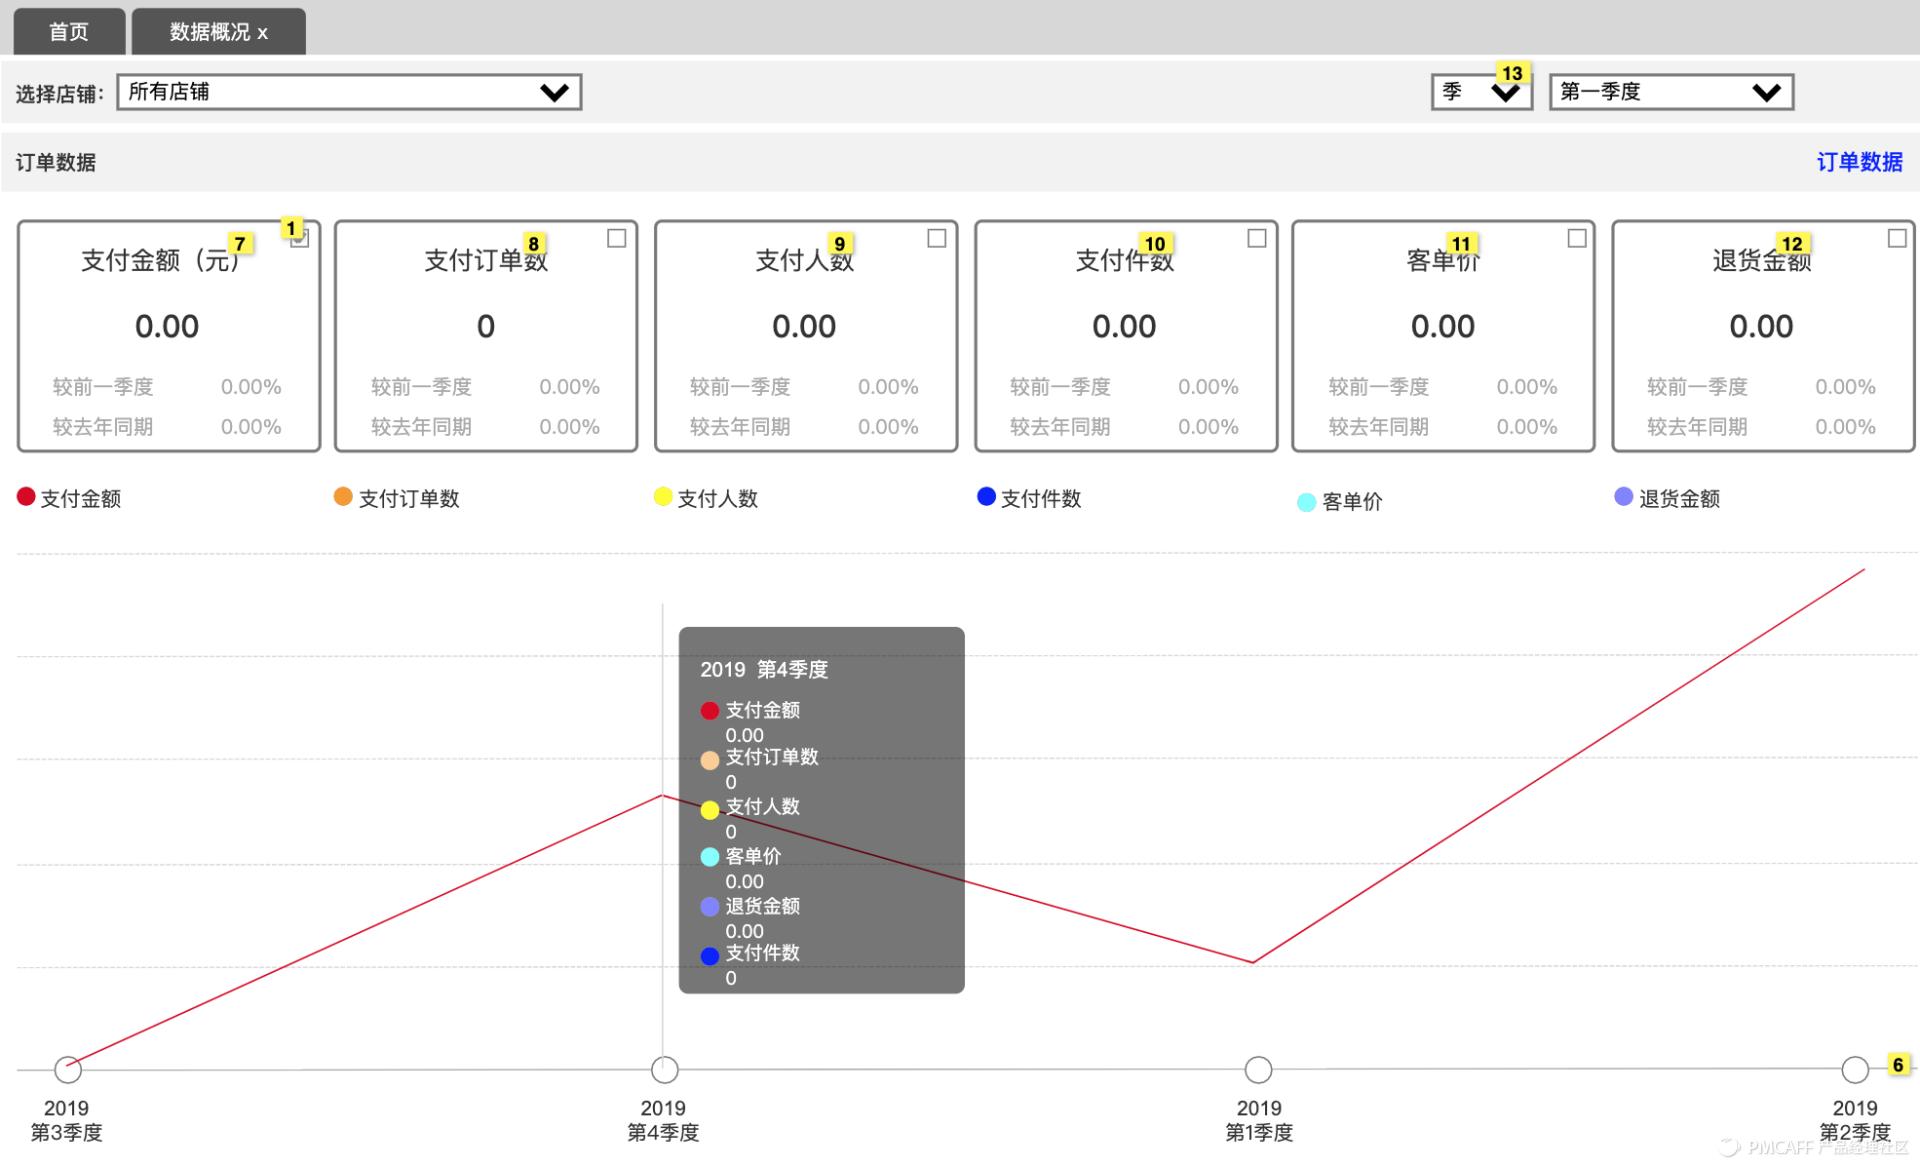Screen dimensions: 1920x1168
Task: Open the 所有店铺 store dropdown
Action: [349, 92]
